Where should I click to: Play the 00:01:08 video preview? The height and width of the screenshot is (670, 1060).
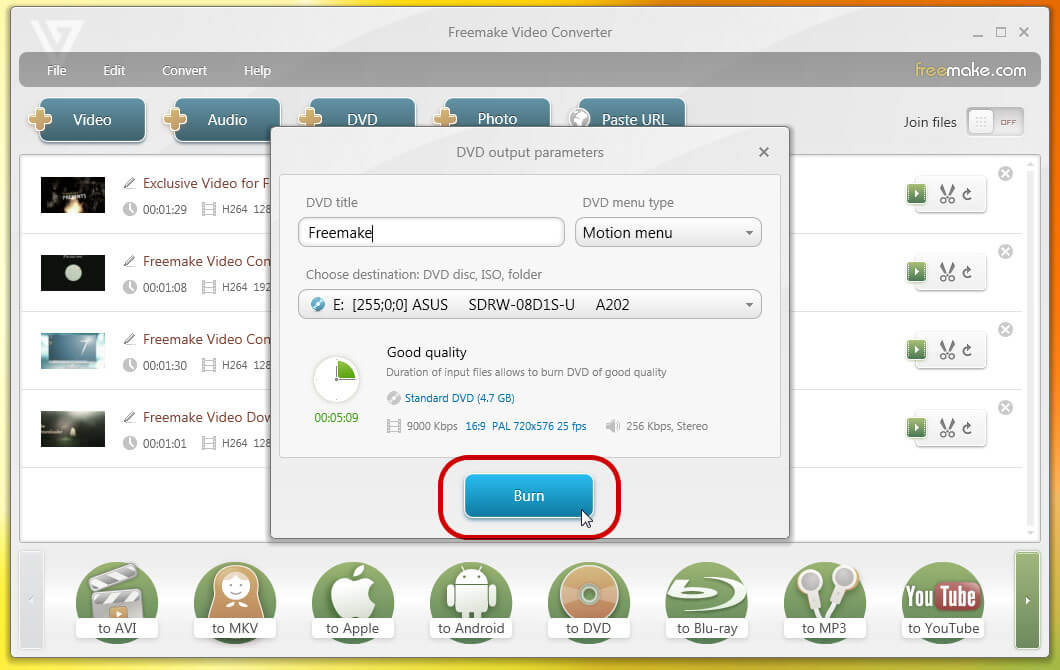click(x=917, y=272)
